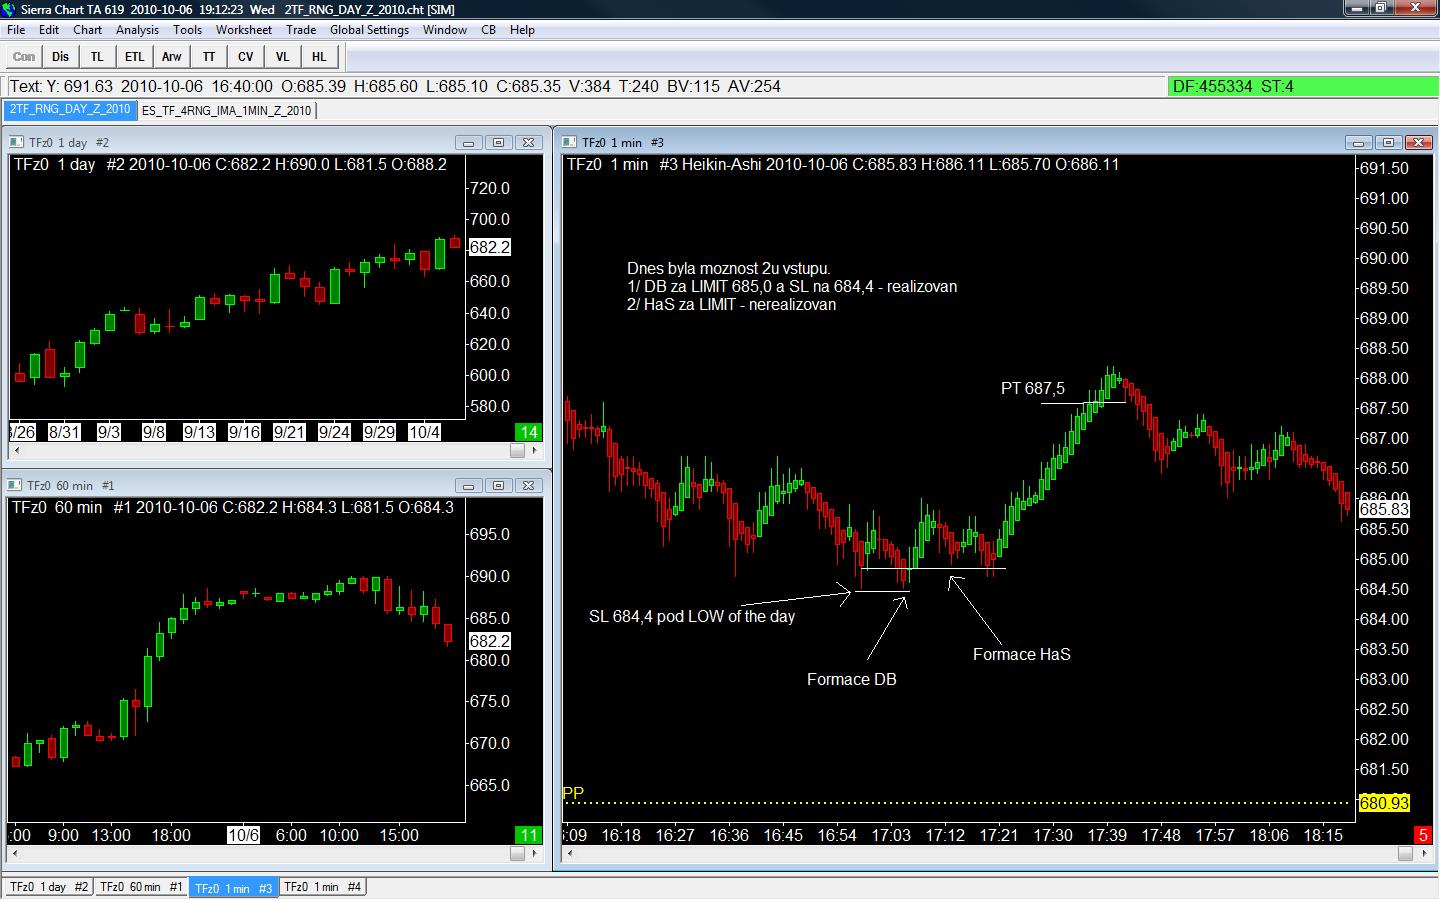Click the 'Dnes byla moznost 2u vstupu.' note
The width and height of the screenshot is (1440, 900).
click(728, 268)
